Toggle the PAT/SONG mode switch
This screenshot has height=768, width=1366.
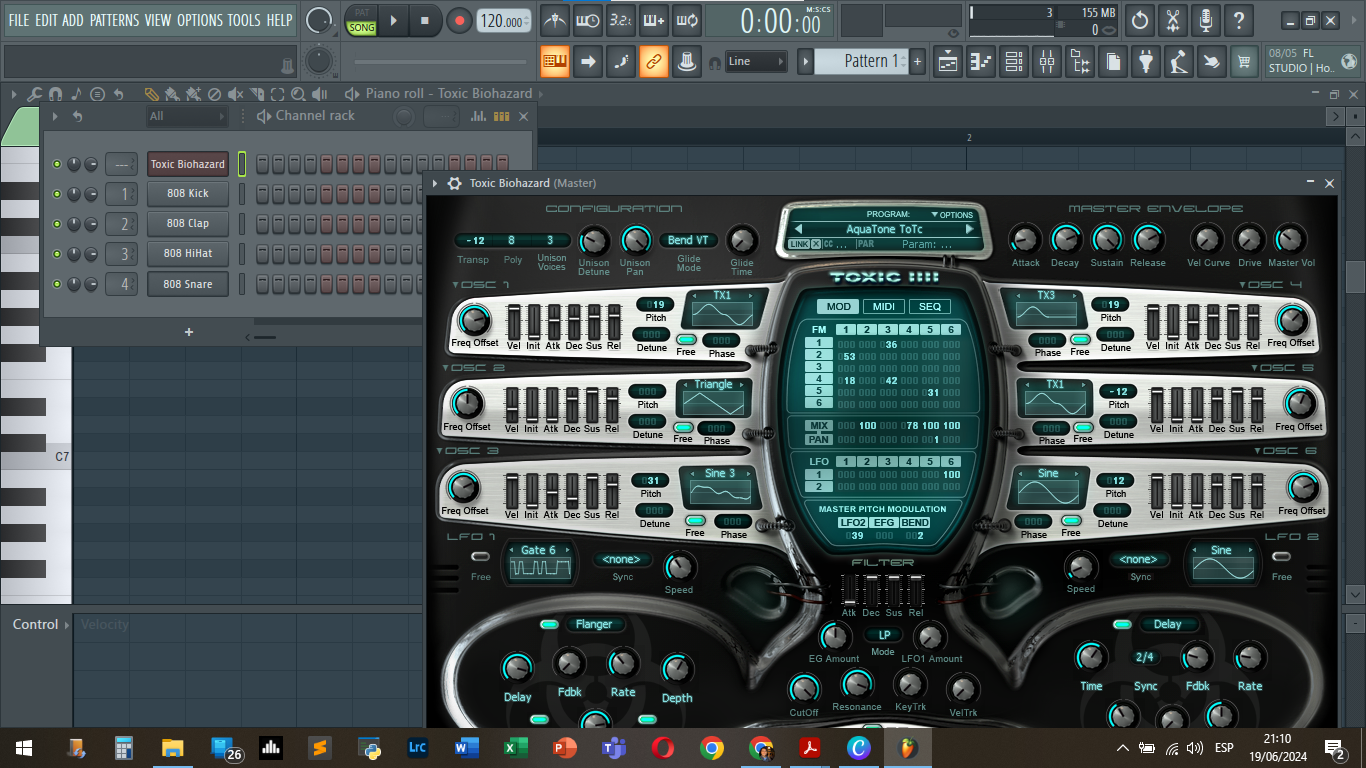(362, 21)
